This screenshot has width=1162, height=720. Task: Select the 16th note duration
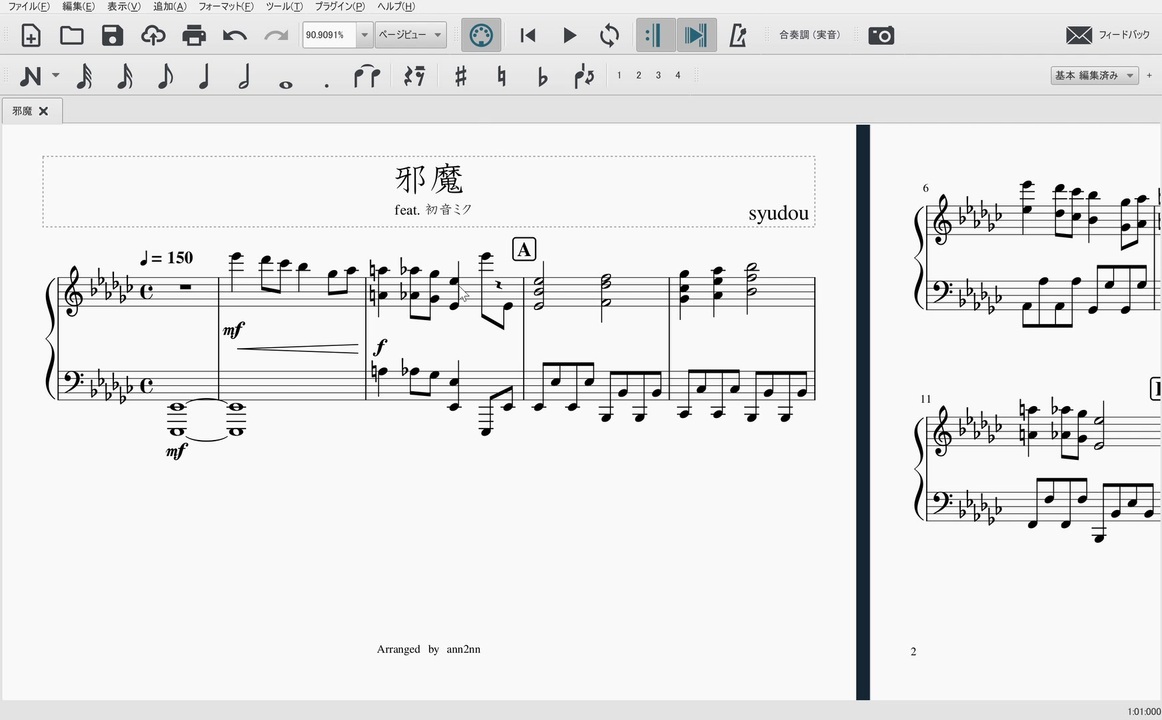click(x=124, y=76)
